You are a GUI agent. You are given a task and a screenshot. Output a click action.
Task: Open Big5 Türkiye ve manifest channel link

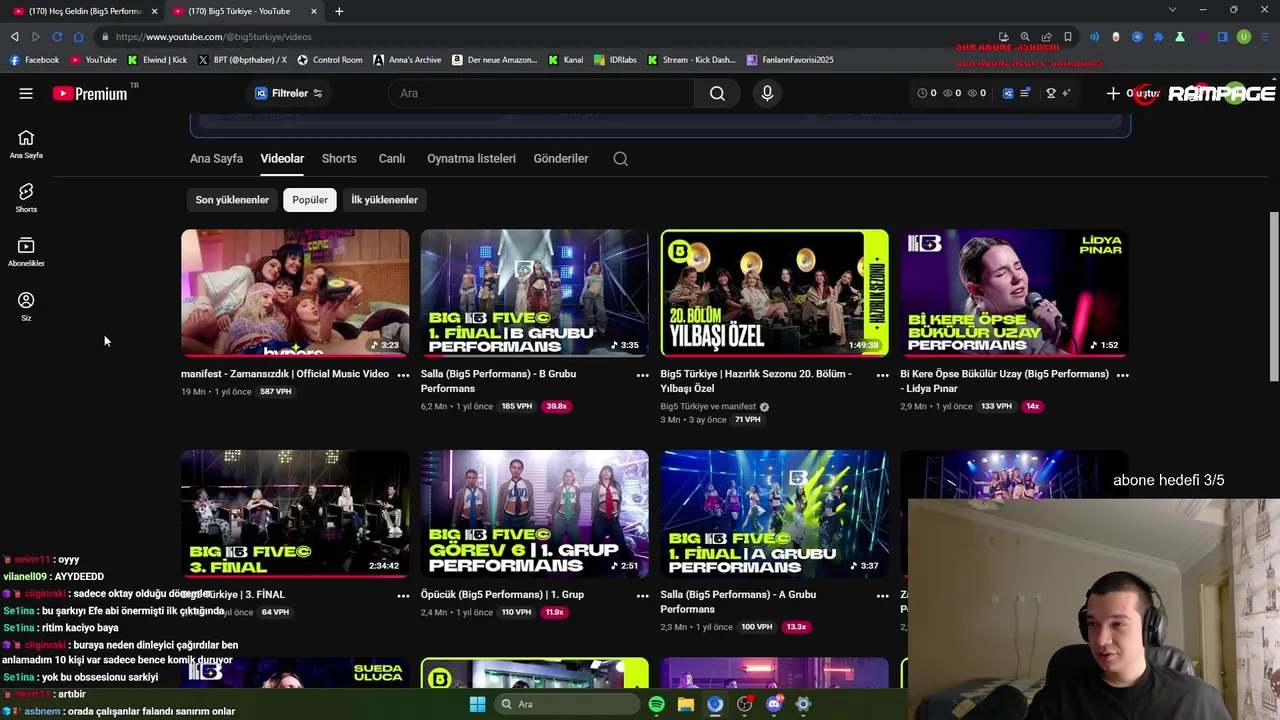708,406
